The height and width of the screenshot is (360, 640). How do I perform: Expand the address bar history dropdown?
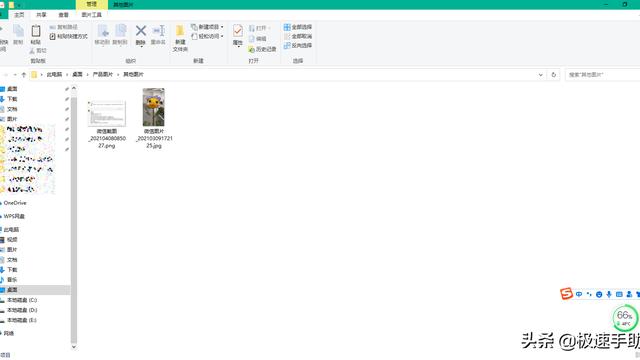(x=540, y=75)
